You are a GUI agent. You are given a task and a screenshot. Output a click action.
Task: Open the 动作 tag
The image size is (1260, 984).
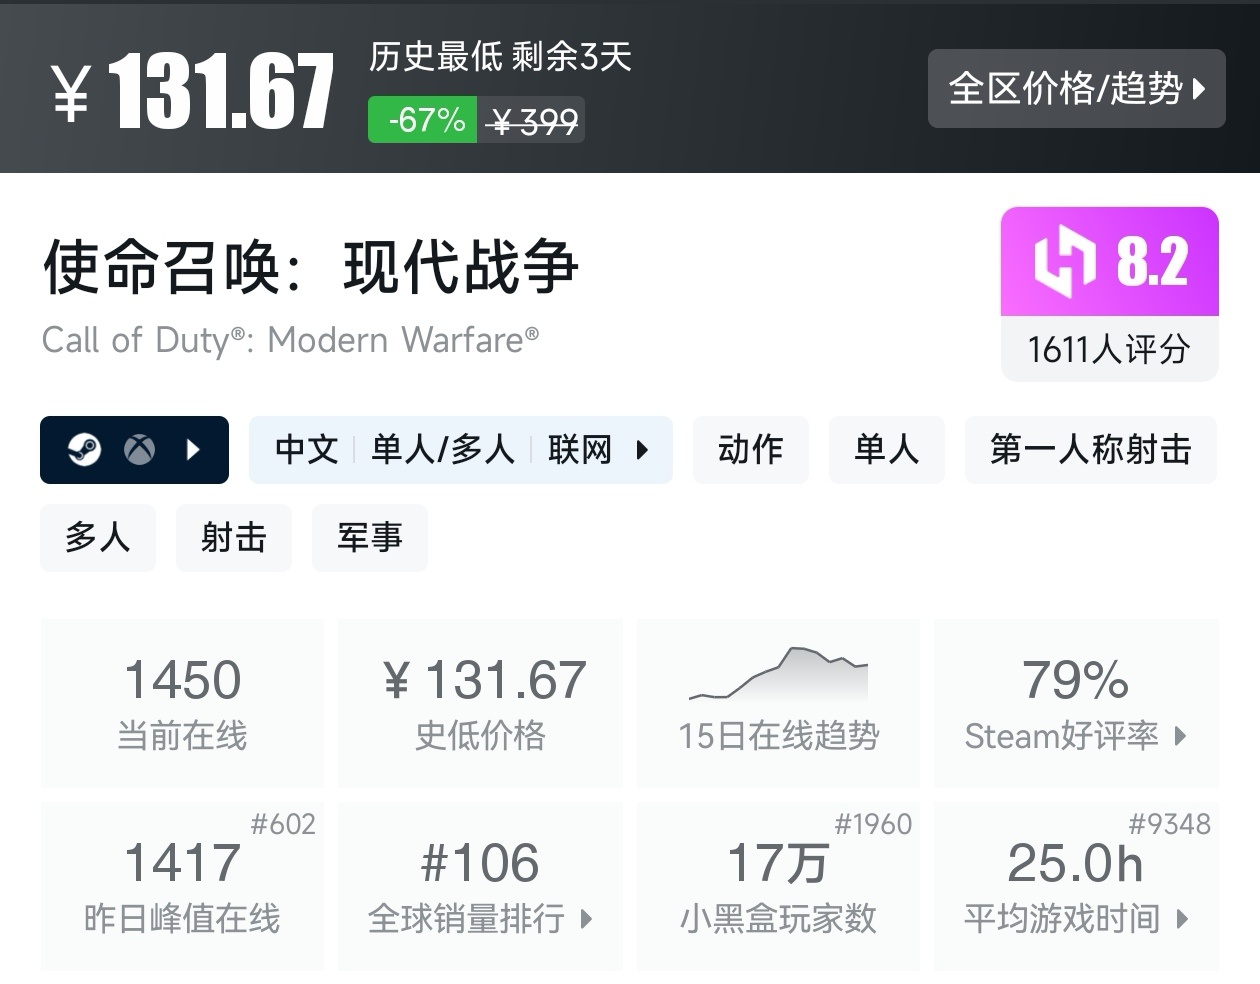pyautogui.click(x=750, y=450)
